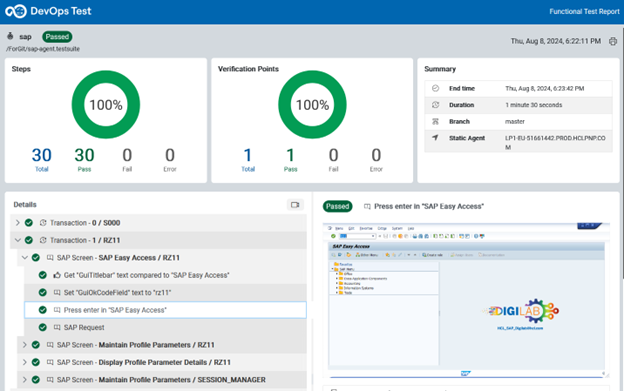Click the Steps Total count 30
Image resolution: width=624 pixels, height=391 pixels.
pyautogui.click(x=42, y=155)
